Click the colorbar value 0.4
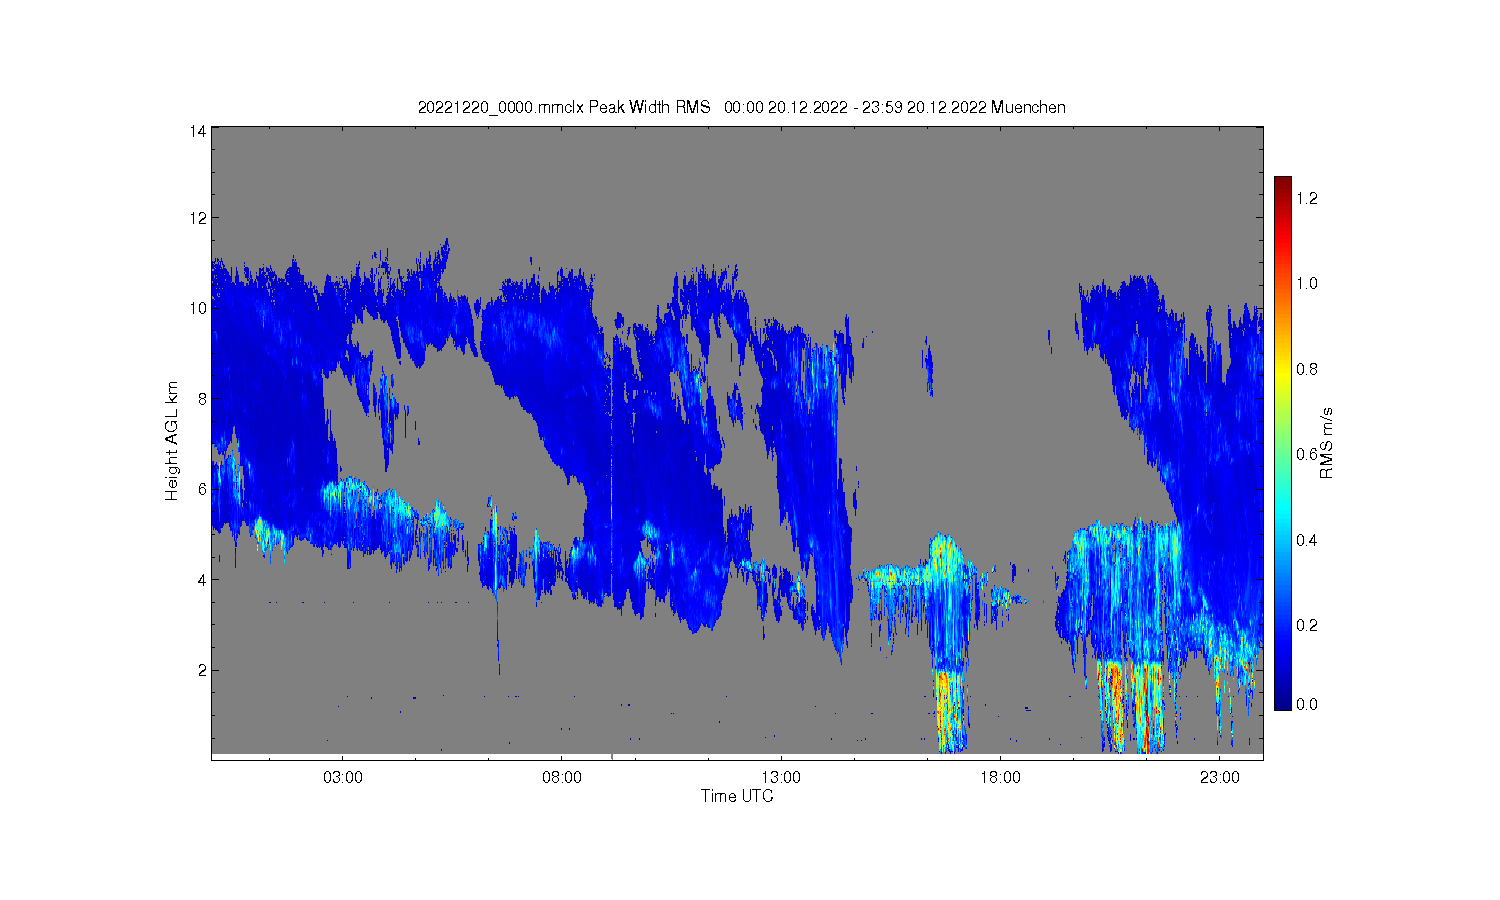 (1307, 540)
